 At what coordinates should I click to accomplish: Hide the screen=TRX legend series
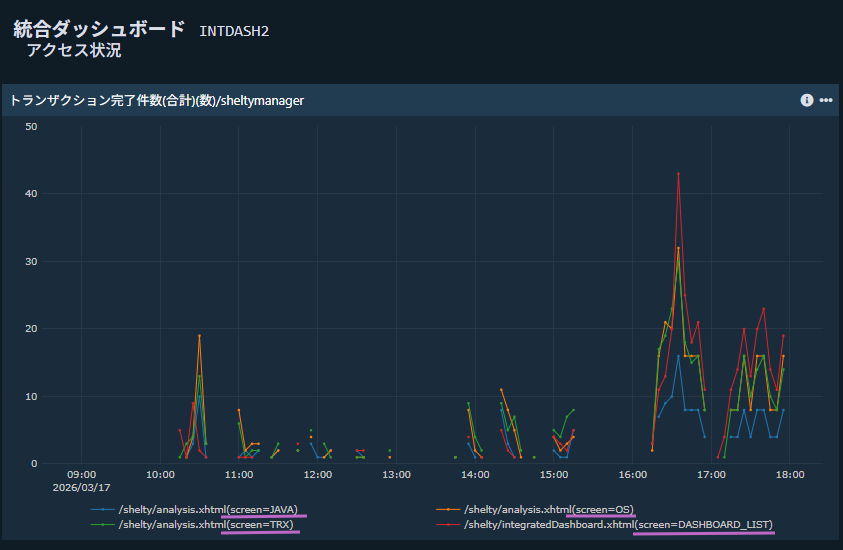[205, 524]
